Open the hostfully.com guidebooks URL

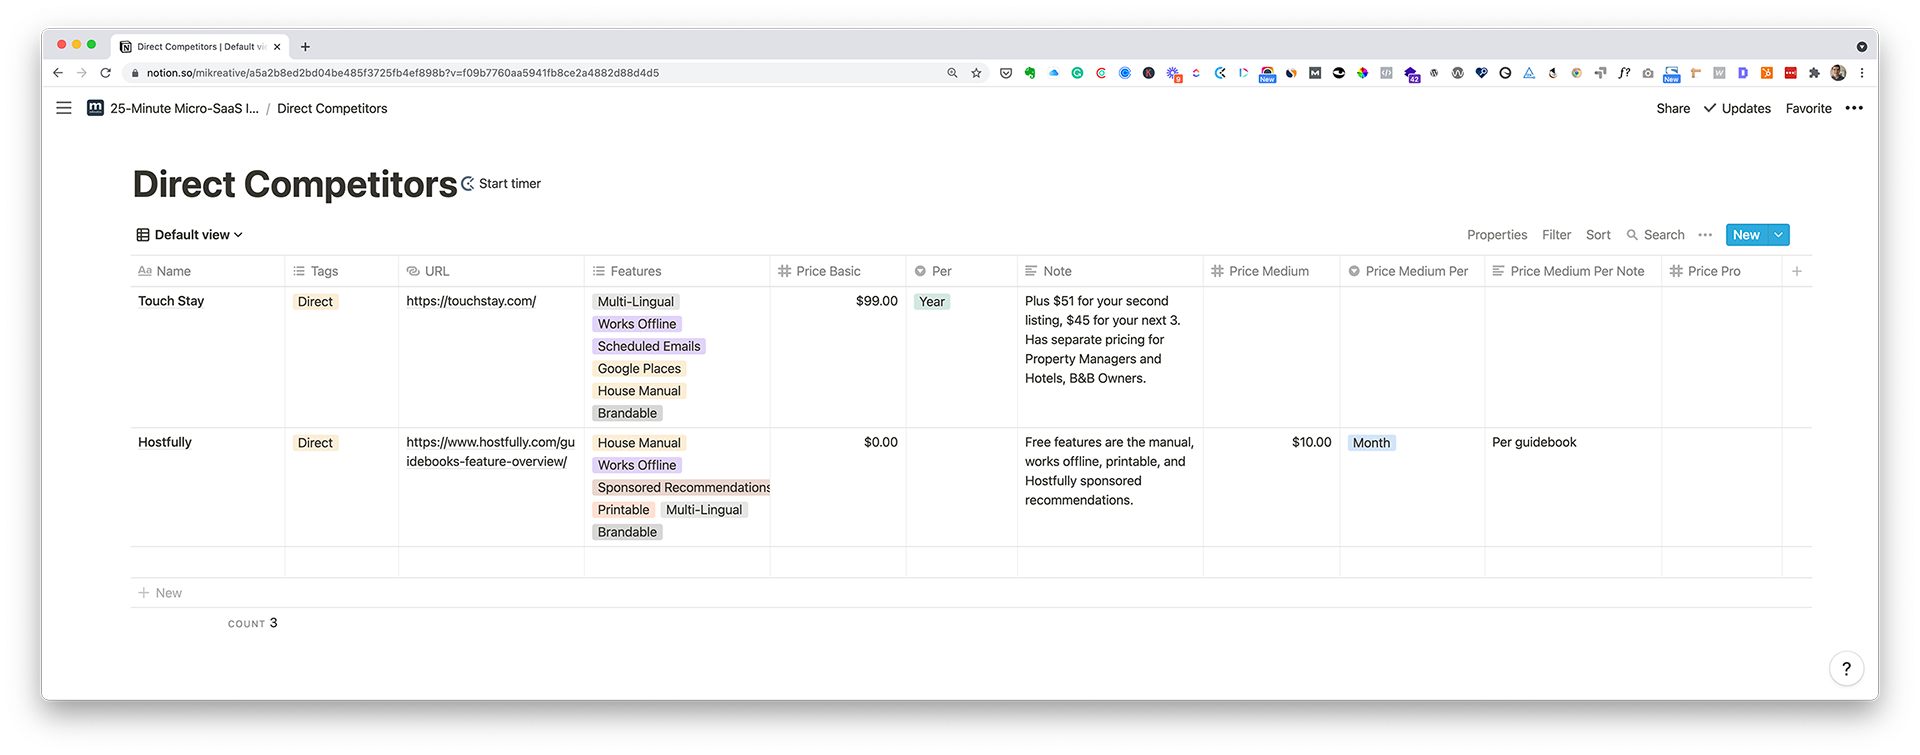[490, 452]
